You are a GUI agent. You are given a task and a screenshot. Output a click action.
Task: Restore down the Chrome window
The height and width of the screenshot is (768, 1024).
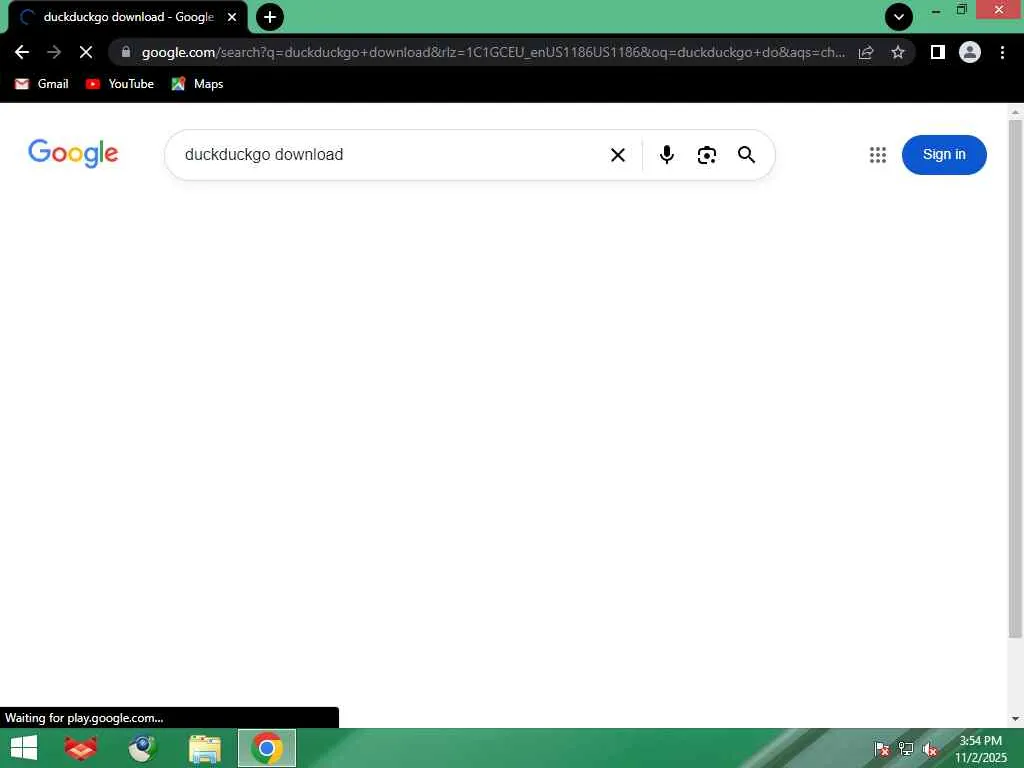point(961,9)
